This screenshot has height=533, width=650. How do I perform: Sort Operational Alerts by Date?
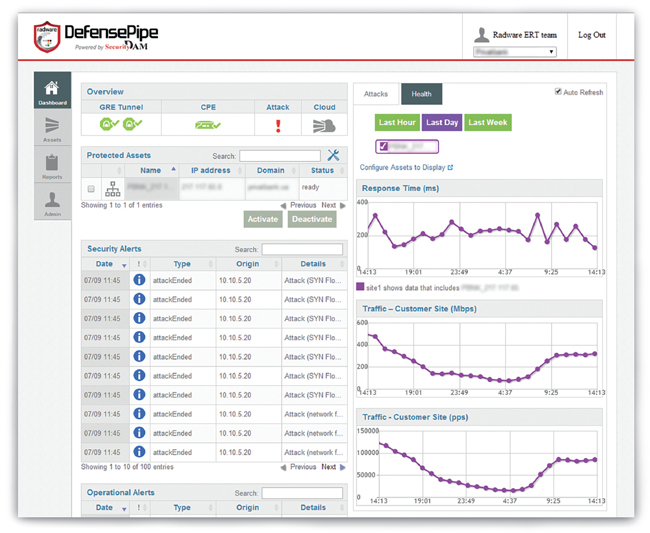point(105,508)
